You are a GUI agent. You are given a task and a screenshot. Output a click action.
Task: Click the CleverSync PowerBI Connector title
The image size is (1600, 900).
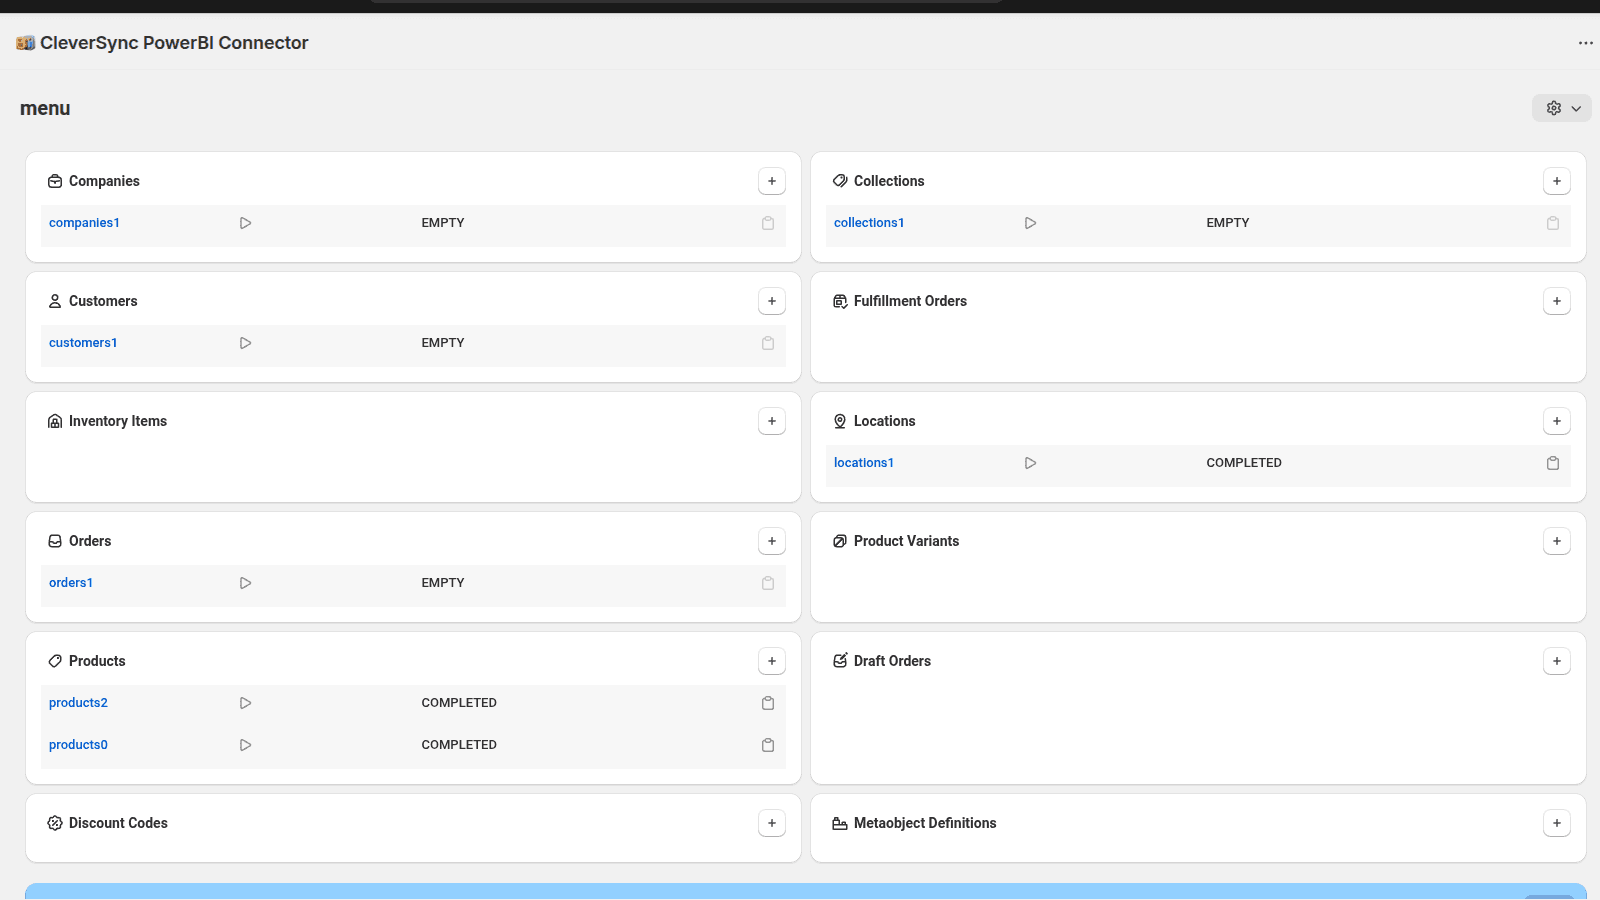(174, 43)
